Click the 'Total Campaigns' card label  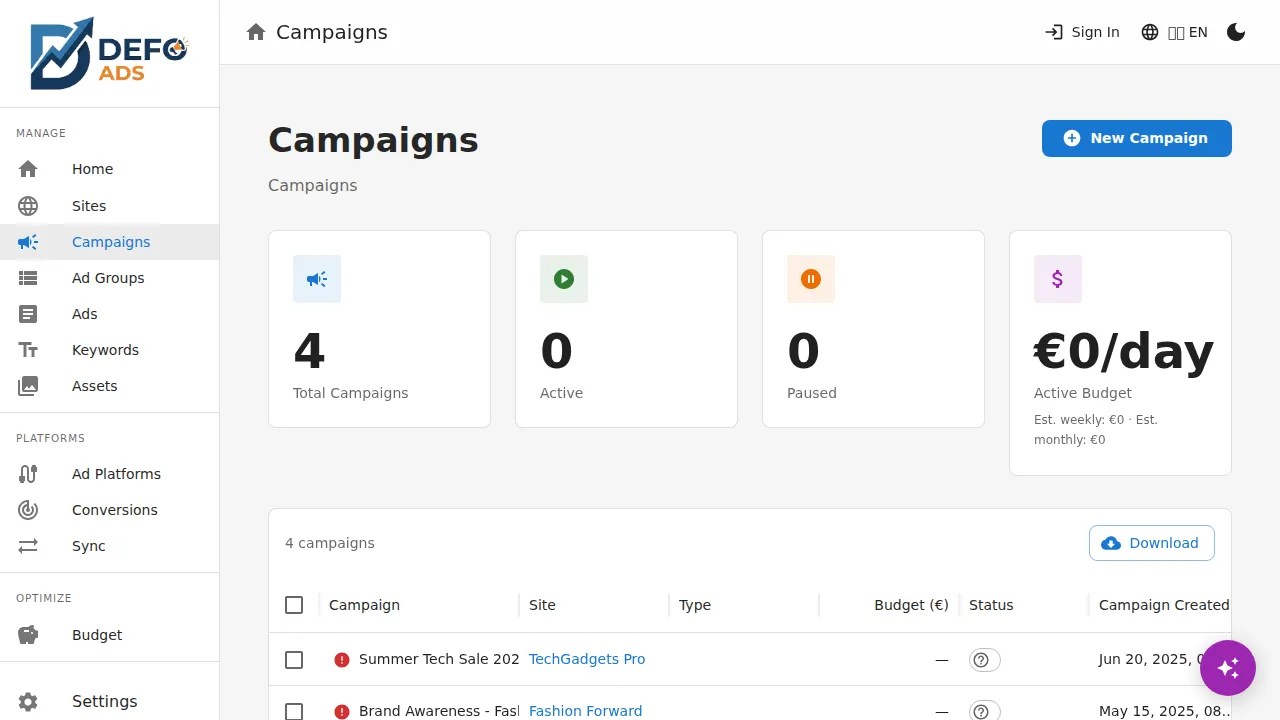(x=351, y=393)
